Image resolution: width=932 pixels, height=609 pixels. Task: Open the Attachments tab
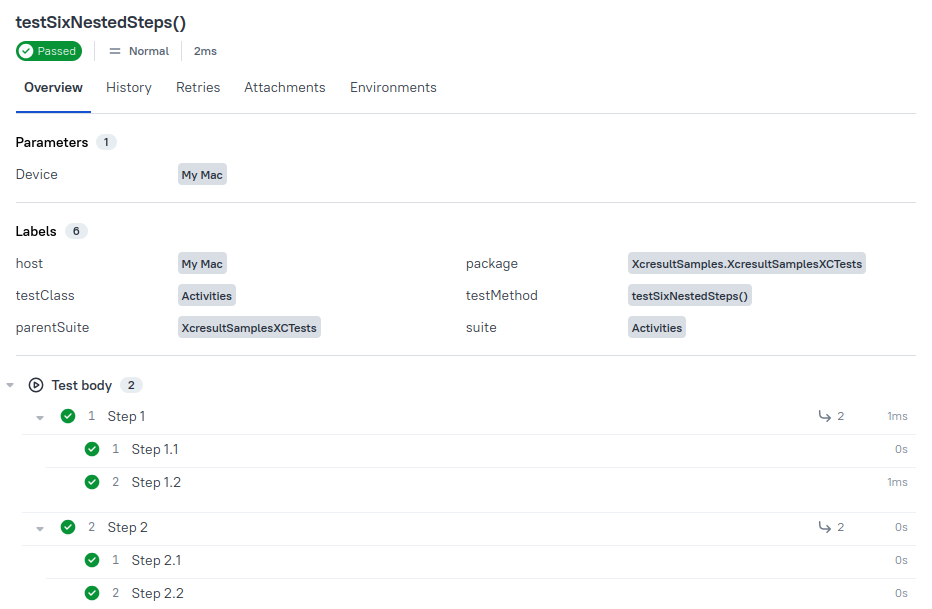(x=284, y=87)
